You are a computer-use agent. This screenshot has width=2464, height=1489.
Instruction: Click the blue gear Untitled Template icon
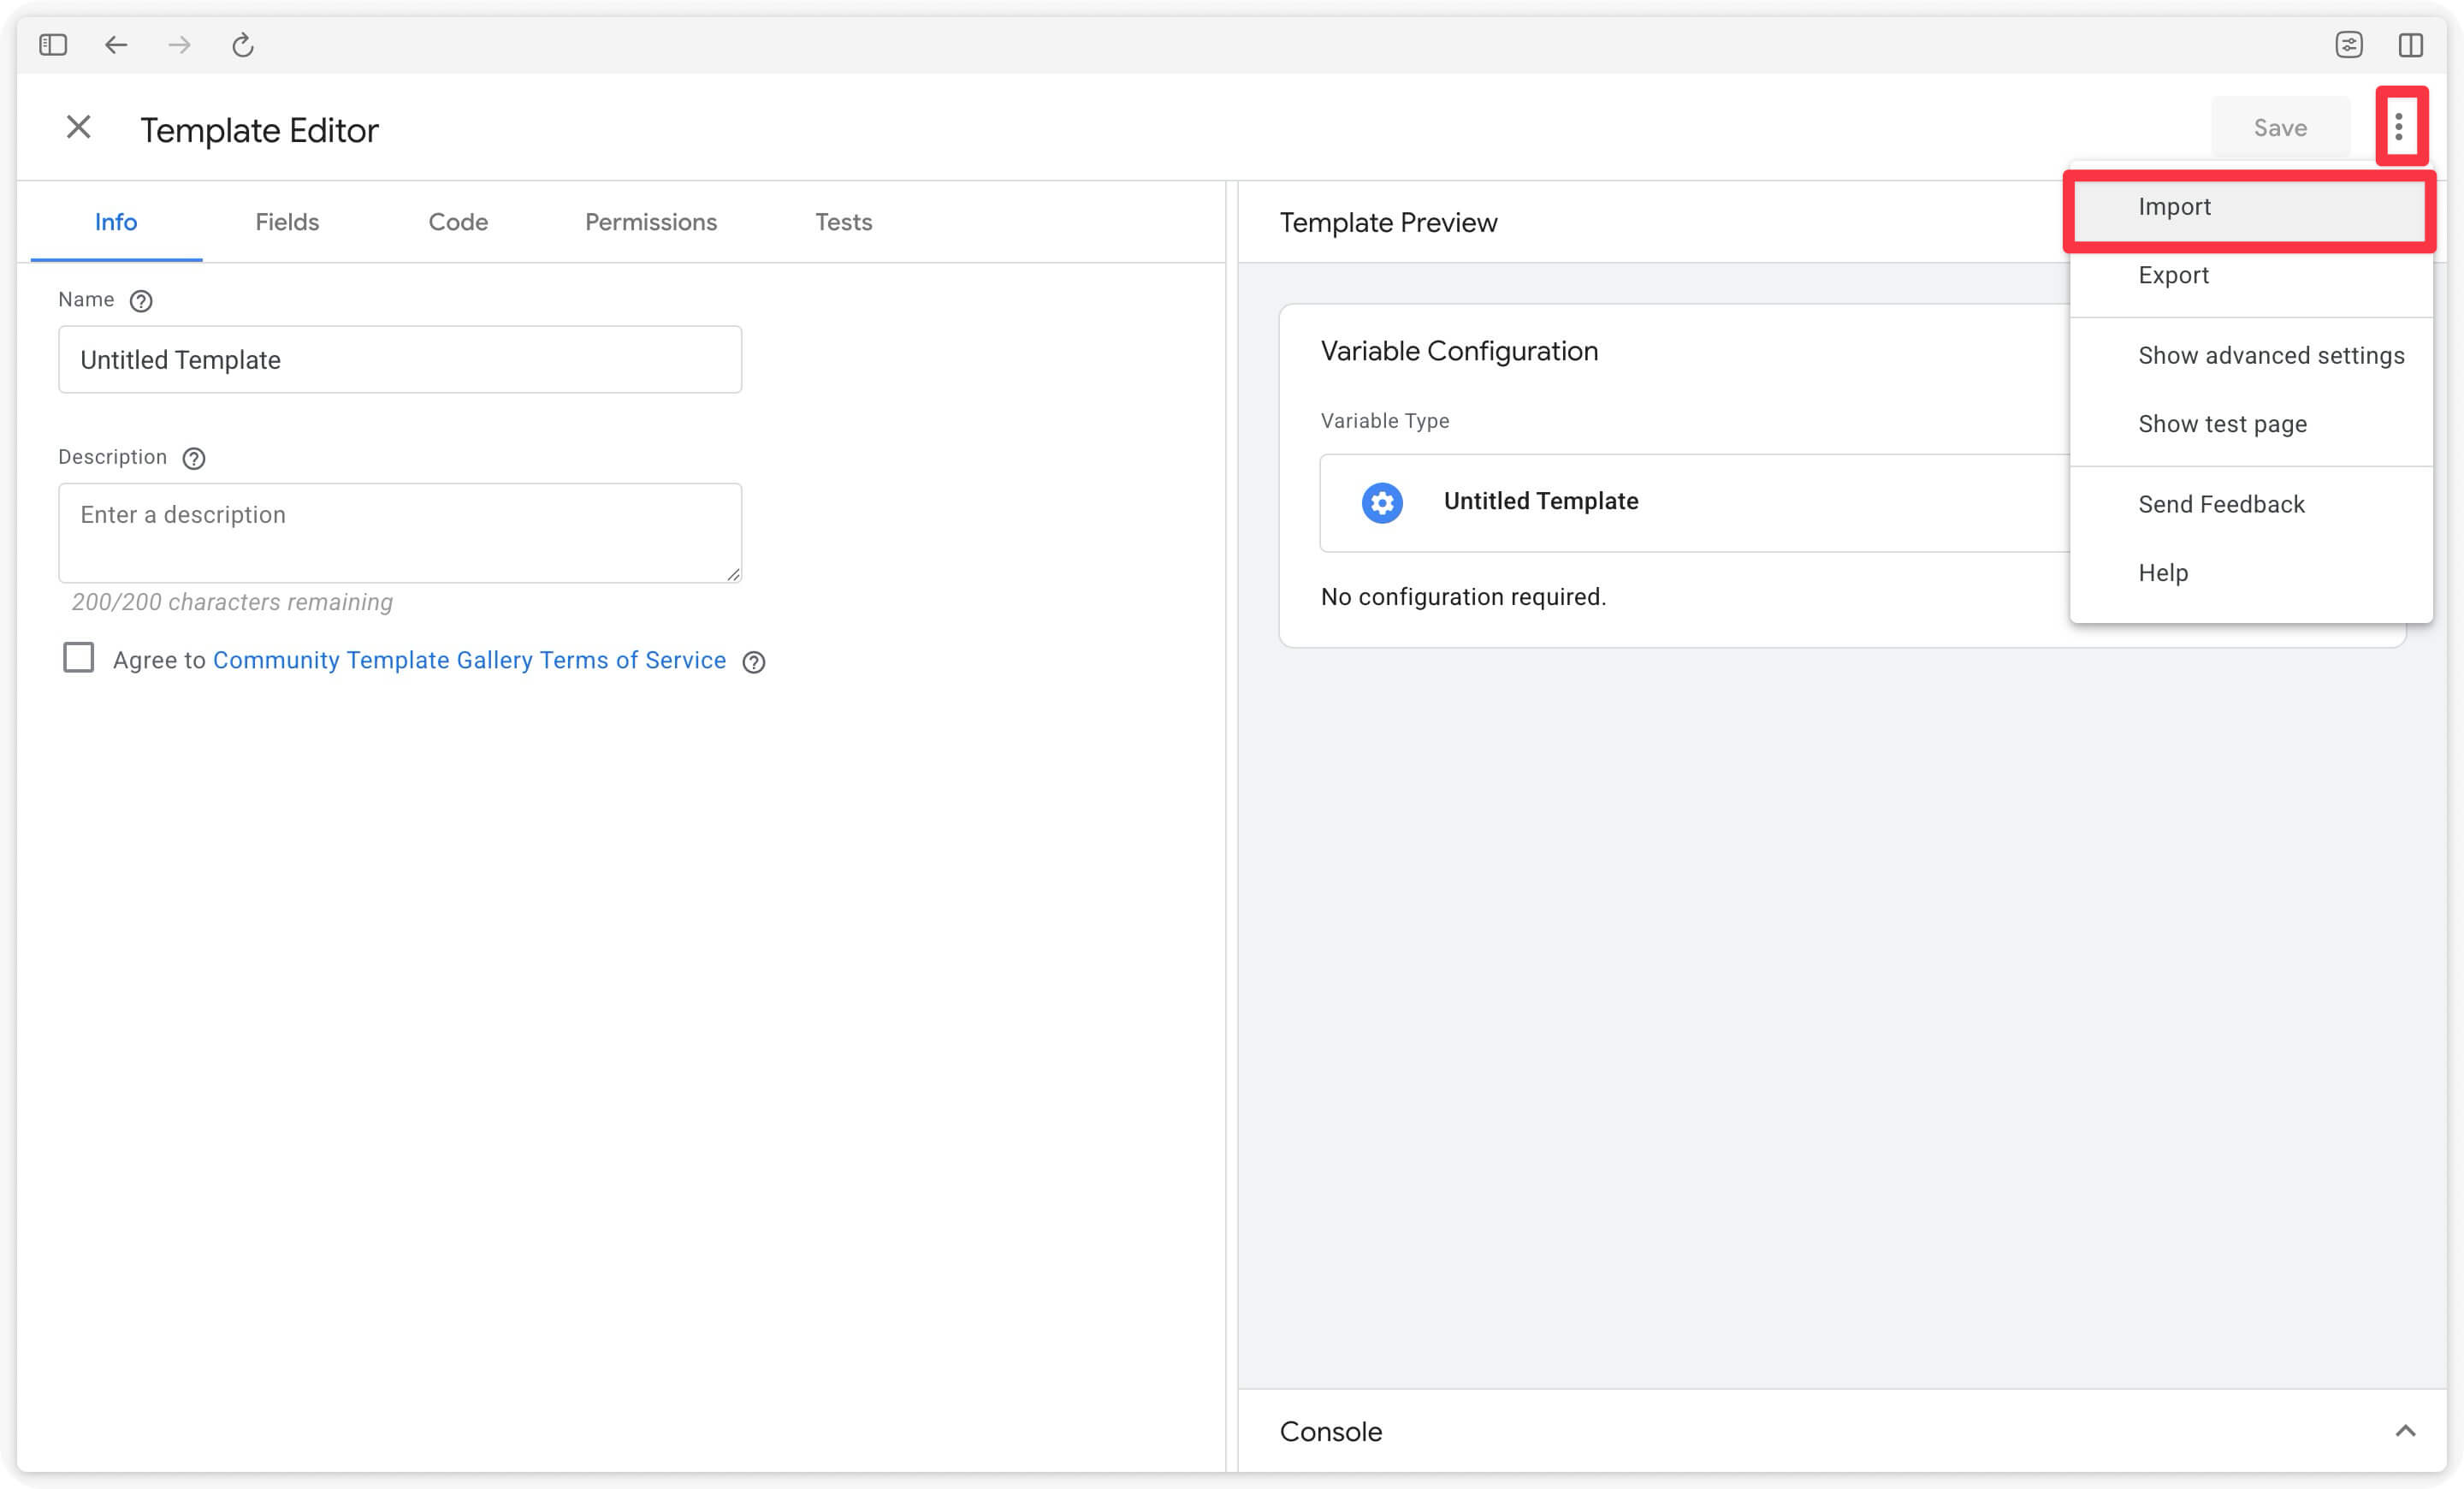point(1382,503)
